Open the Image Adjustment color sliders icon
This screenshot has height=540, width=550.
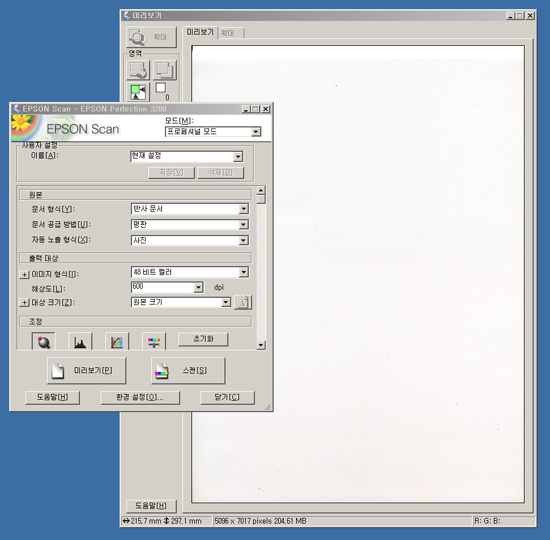pyautogui.click(x=154, y=341)
